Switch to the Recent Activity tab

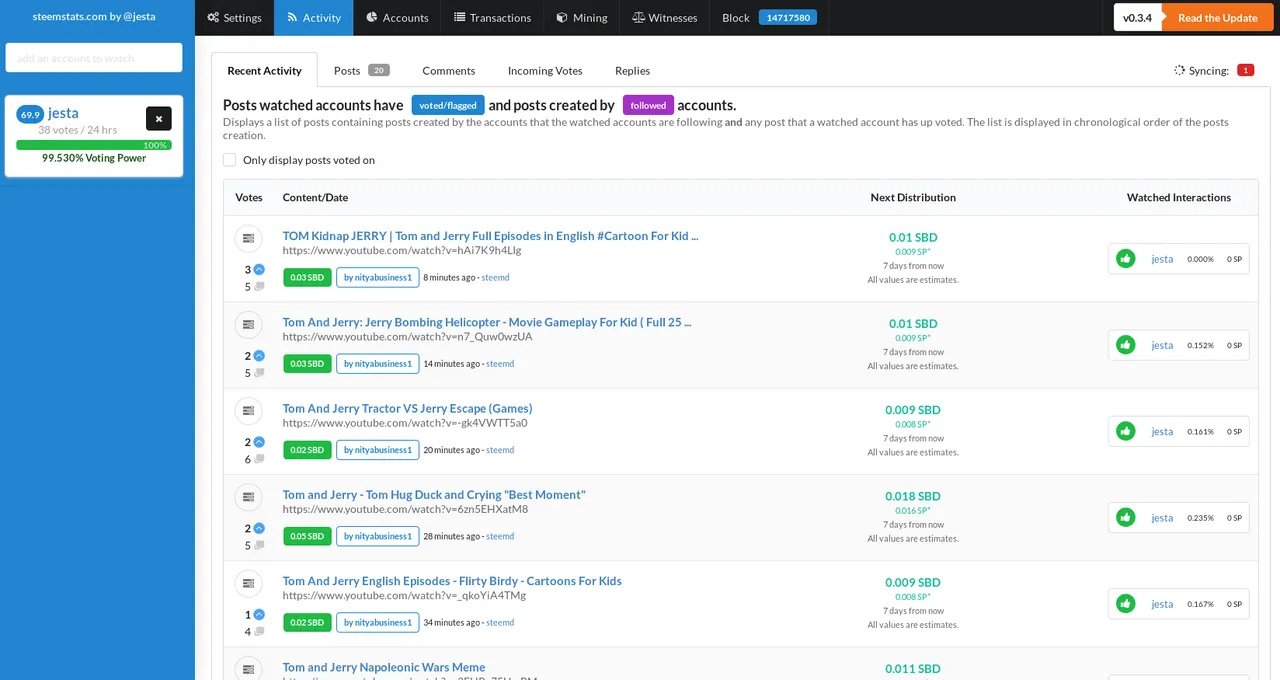264,70
